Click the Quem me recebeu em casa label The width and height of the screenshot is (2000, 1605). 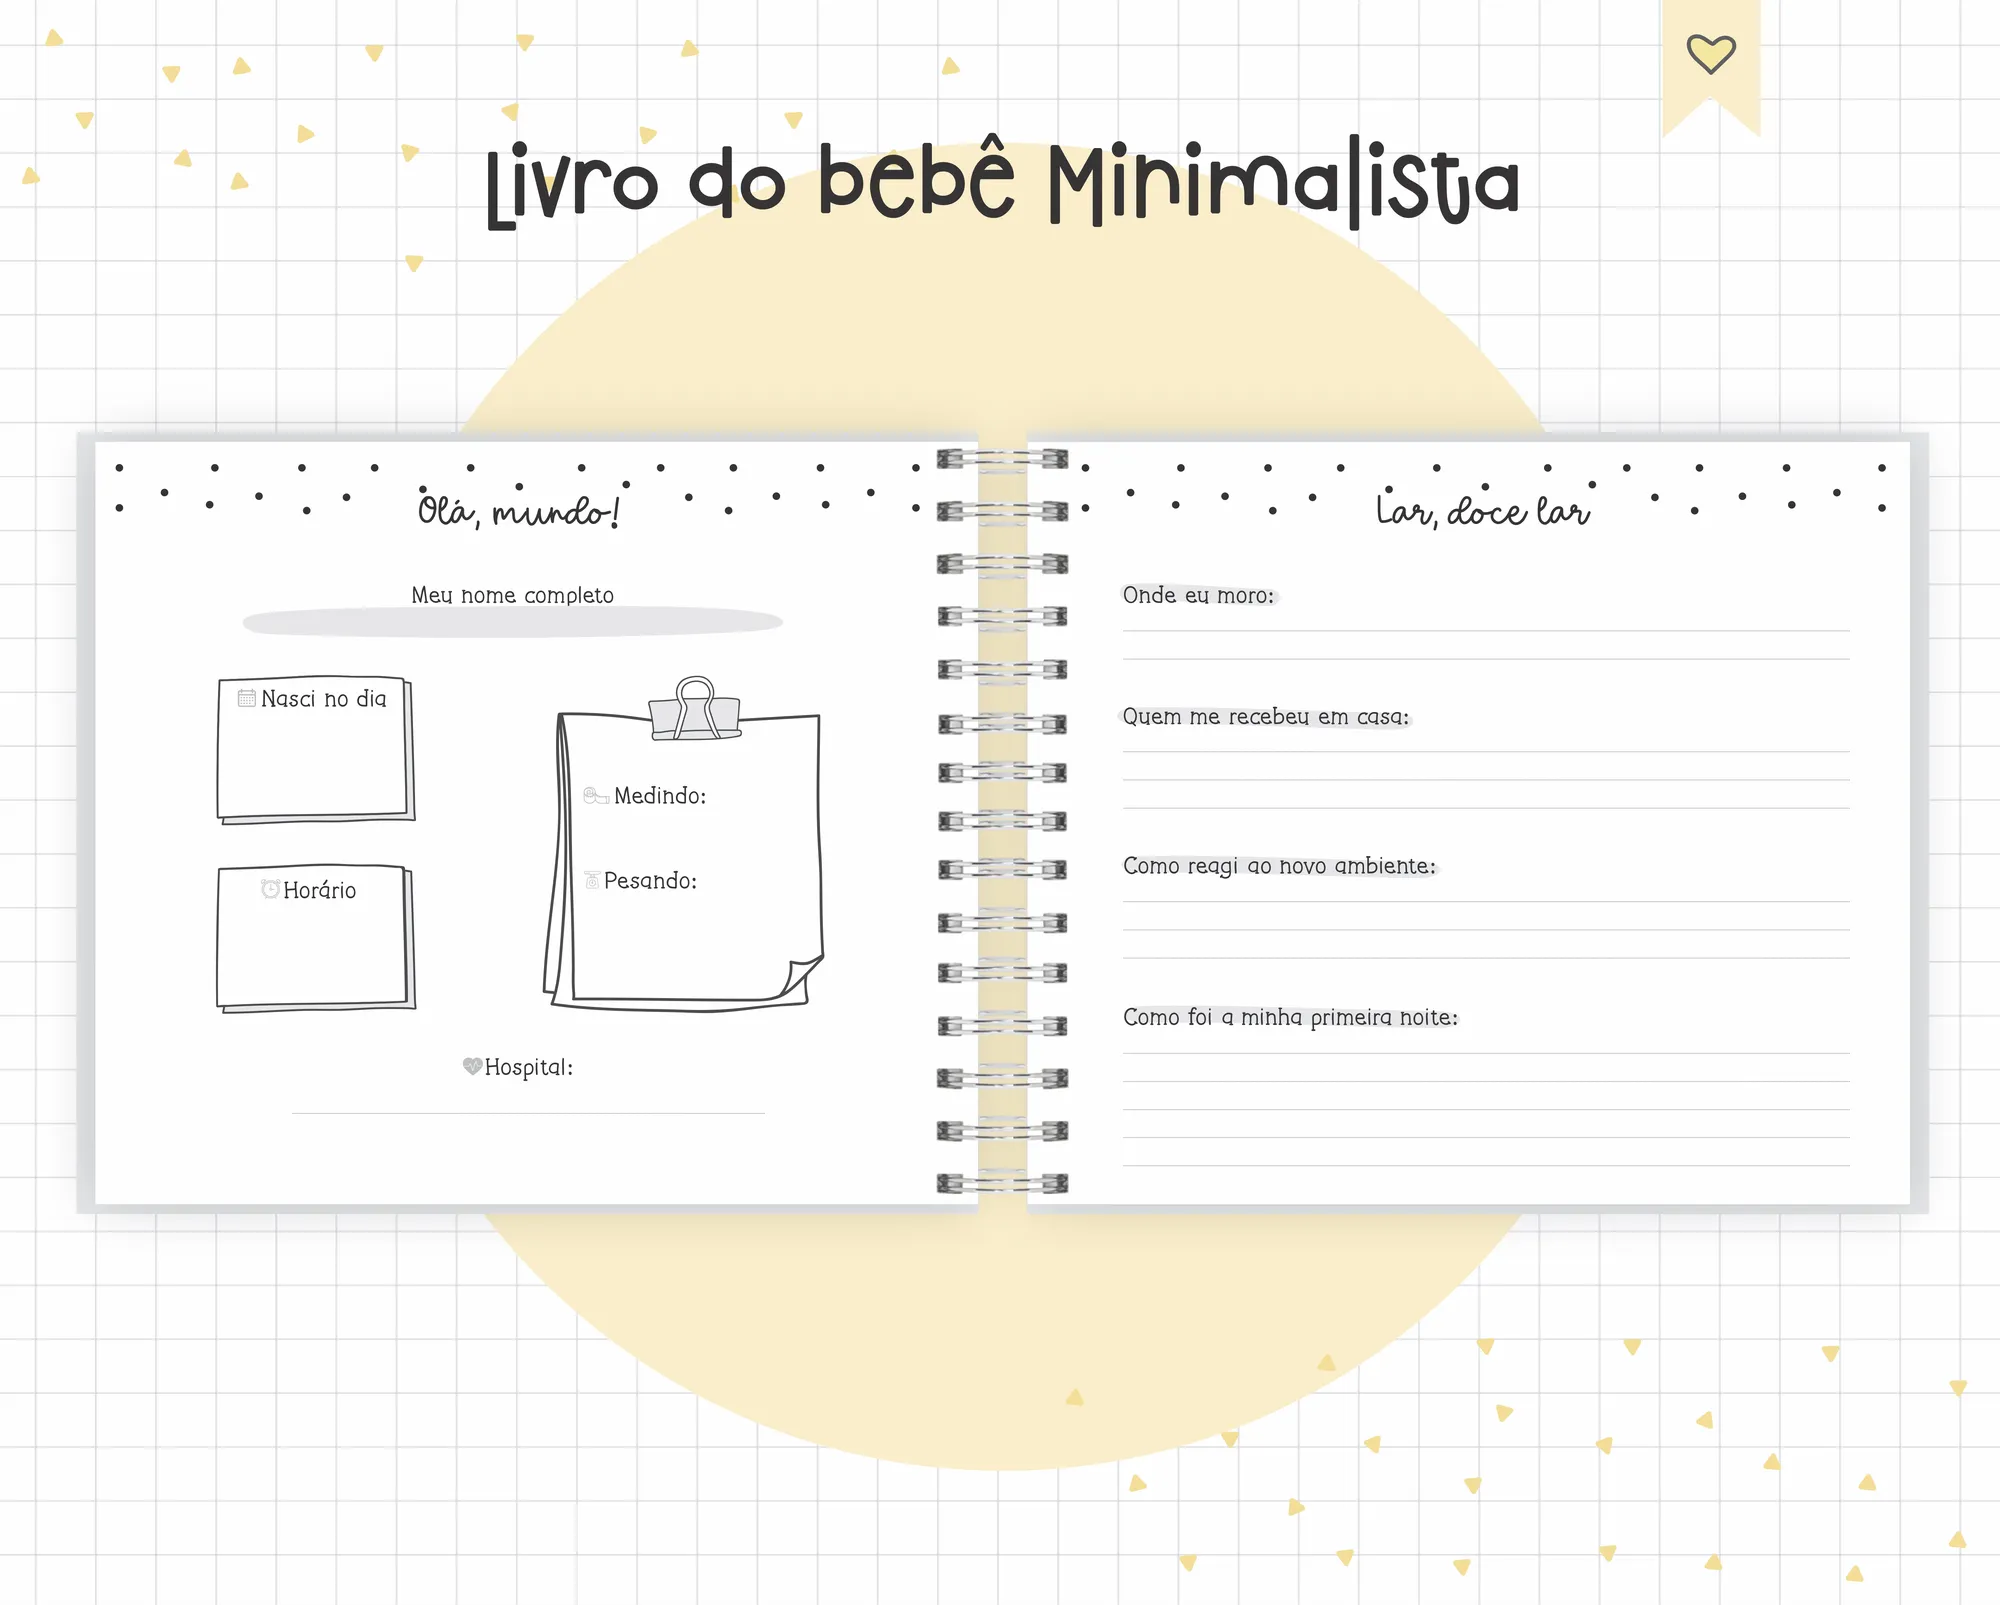[1265, 717]
